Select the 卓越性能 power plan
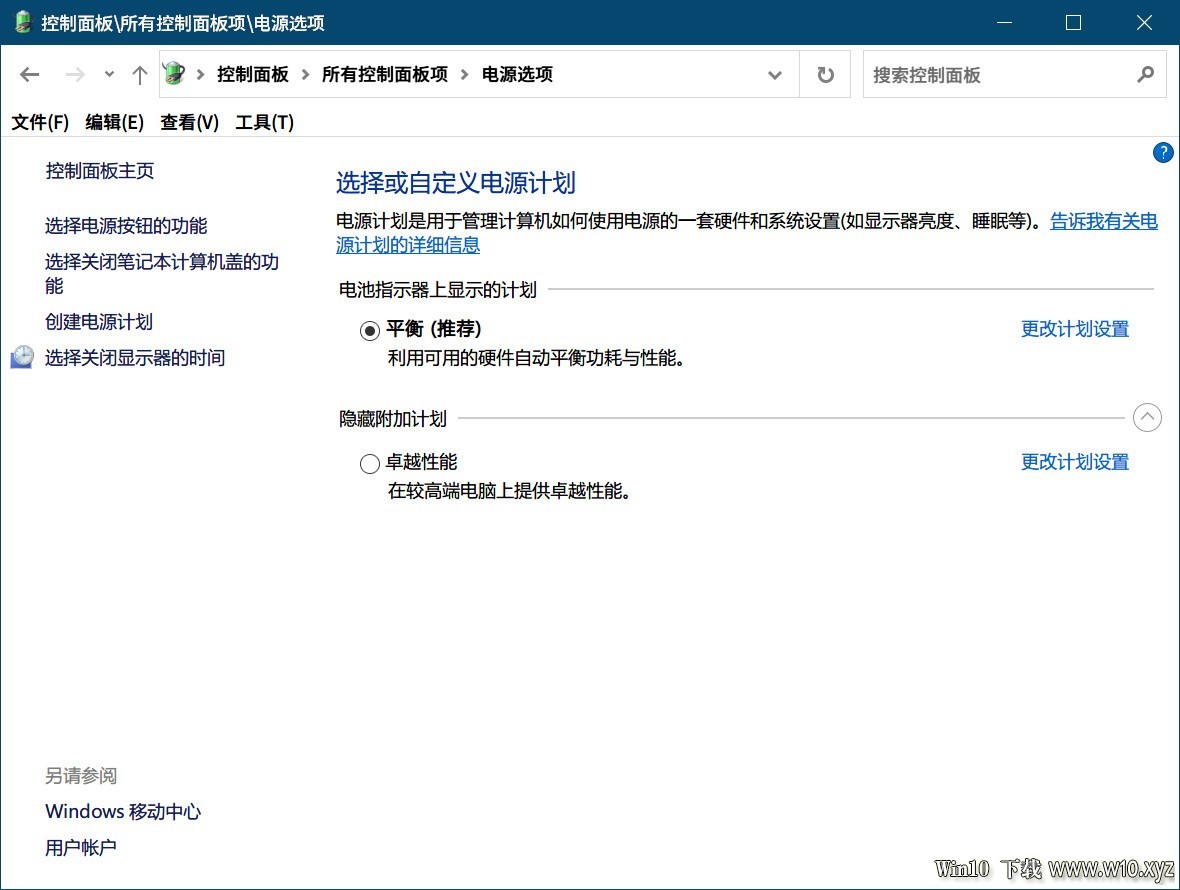 370,463
